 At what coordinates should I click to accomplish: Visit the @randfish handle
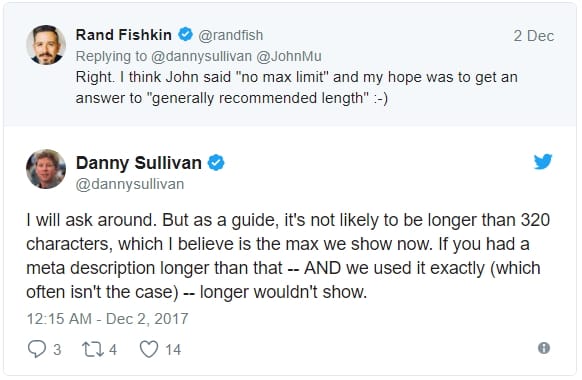[230, 35]
